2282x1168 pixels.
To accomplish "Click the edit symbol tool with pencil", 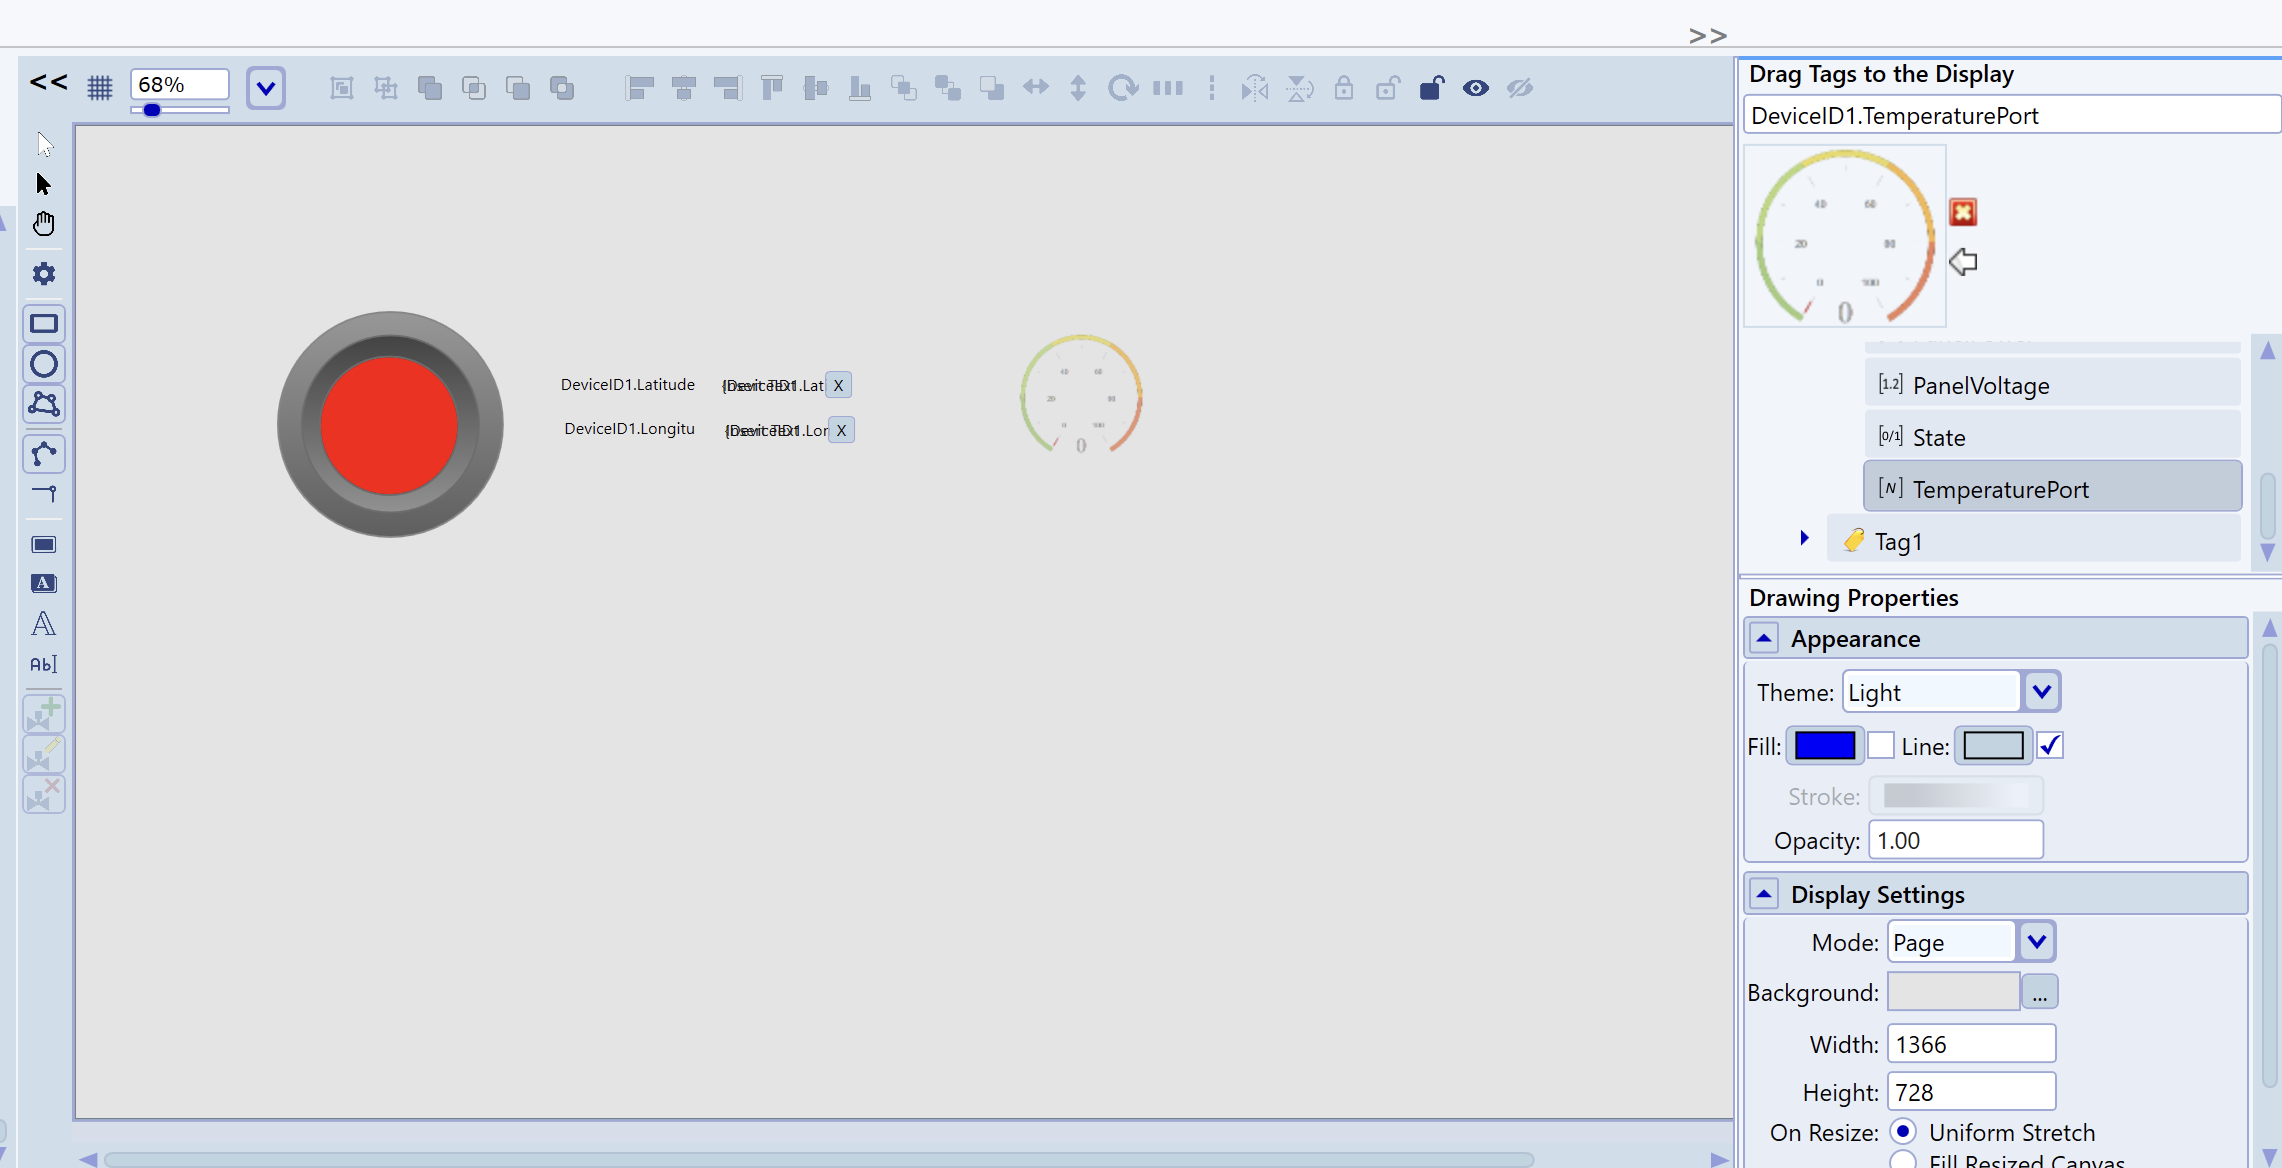I will click(x=44, y=754).
